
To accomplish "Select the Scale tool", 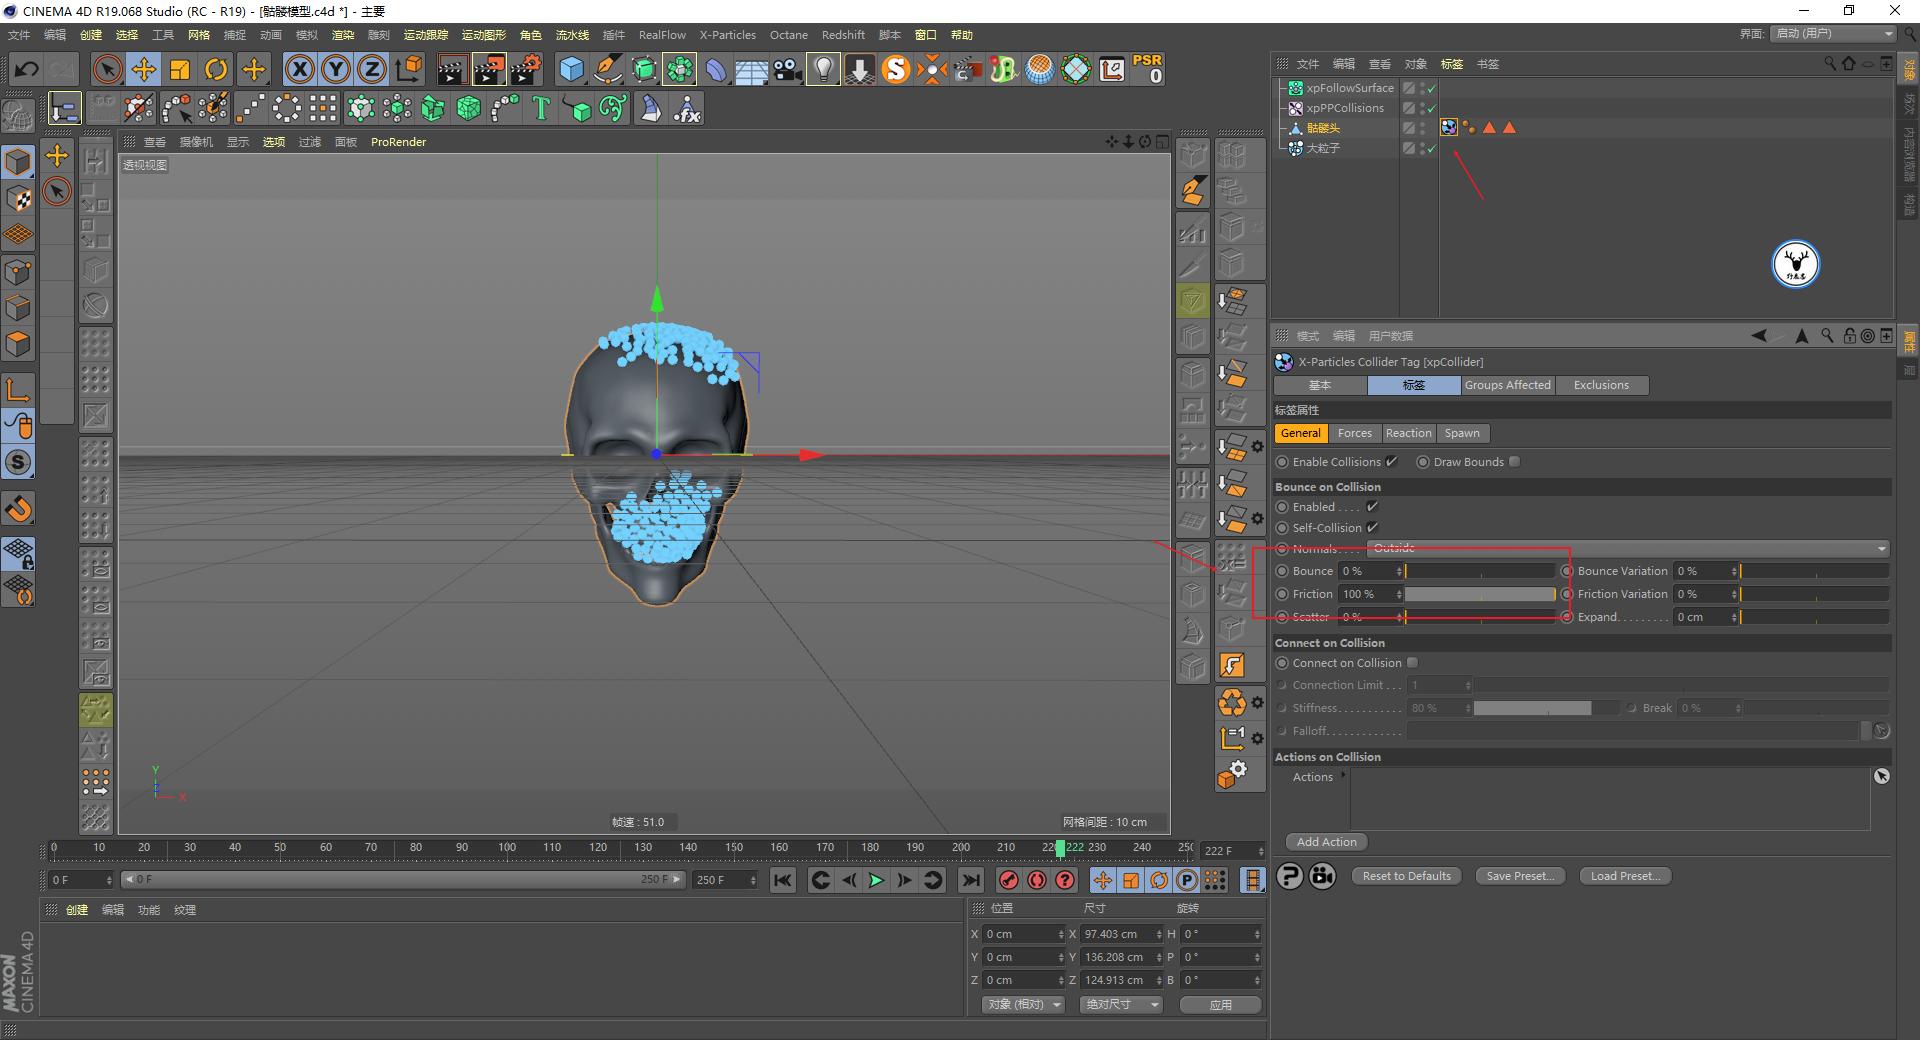I will [180, 69].
